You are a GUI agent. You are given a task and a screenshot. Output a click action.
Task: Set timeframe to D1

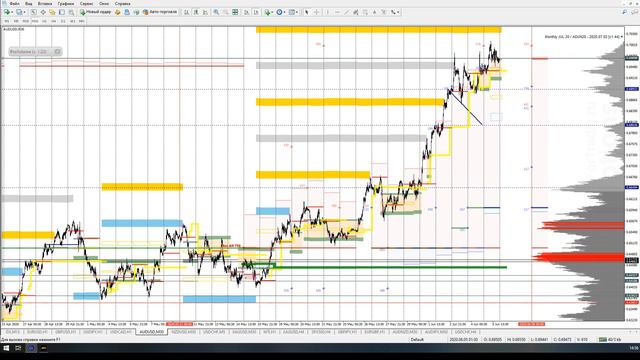[x=63, y=21]
